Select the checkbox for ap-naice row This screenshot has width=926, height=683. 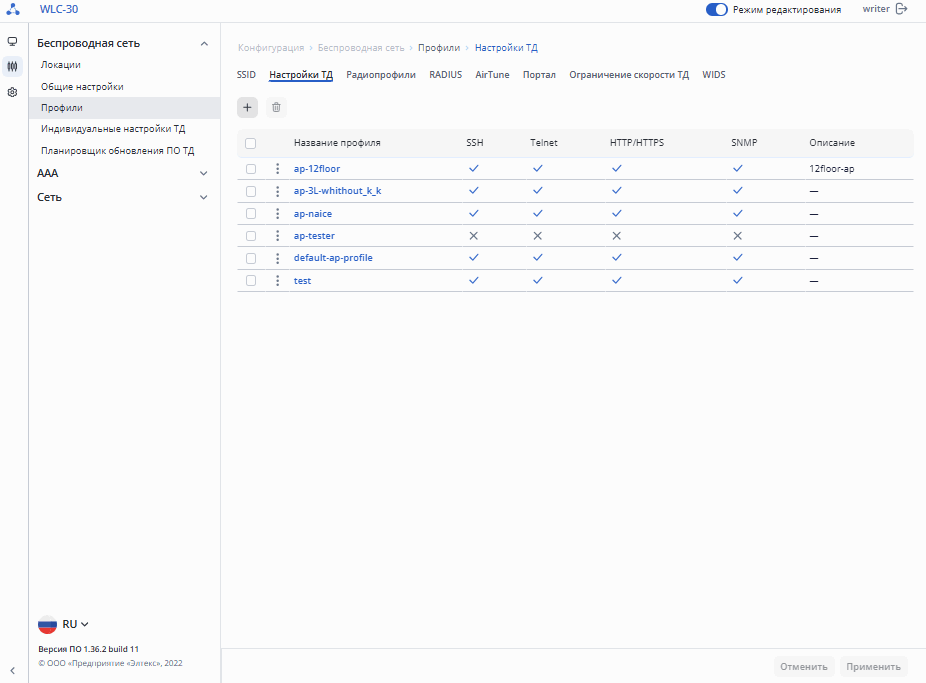[251, 214]
